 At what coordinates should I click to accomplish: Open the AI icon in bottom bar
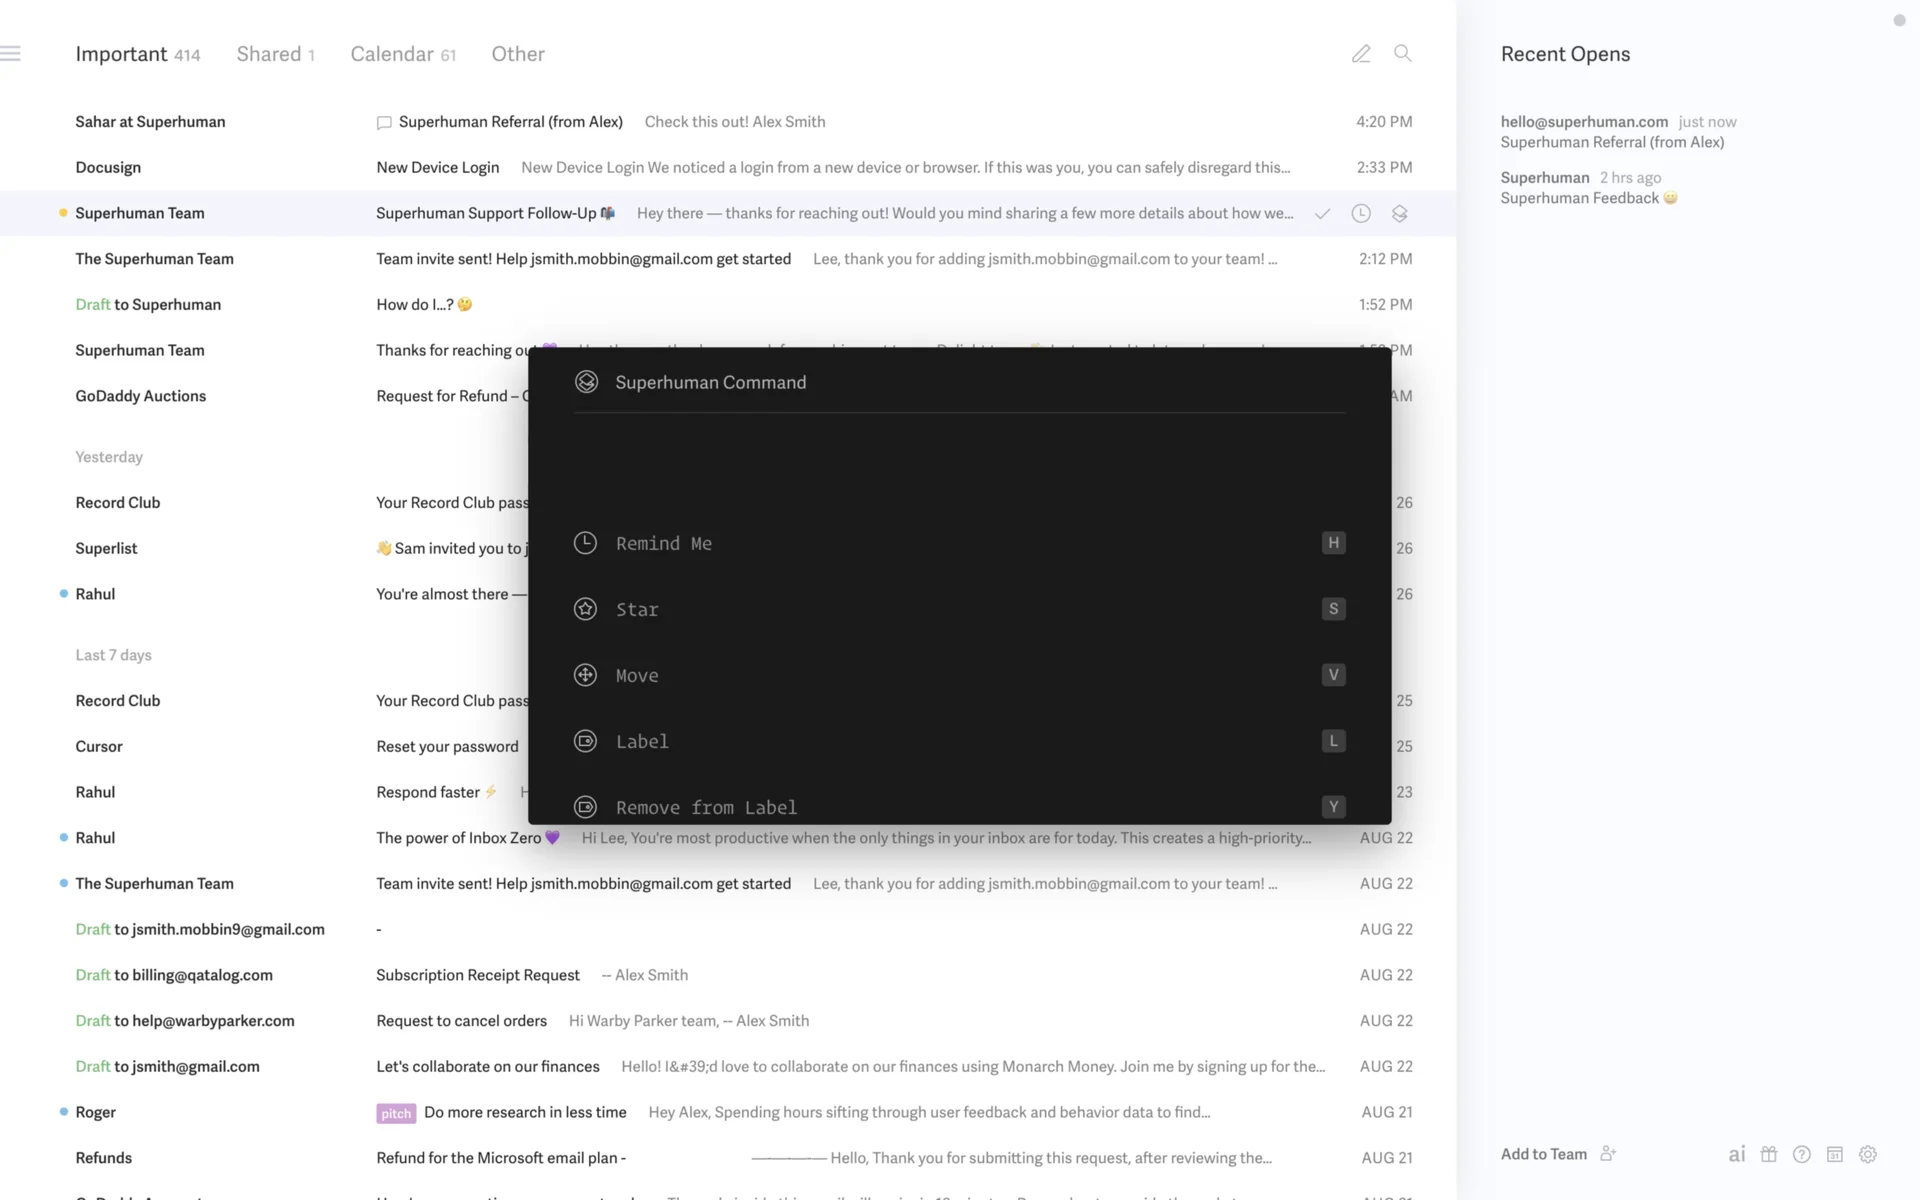pyautogui.click(x=1737, y=1154)
